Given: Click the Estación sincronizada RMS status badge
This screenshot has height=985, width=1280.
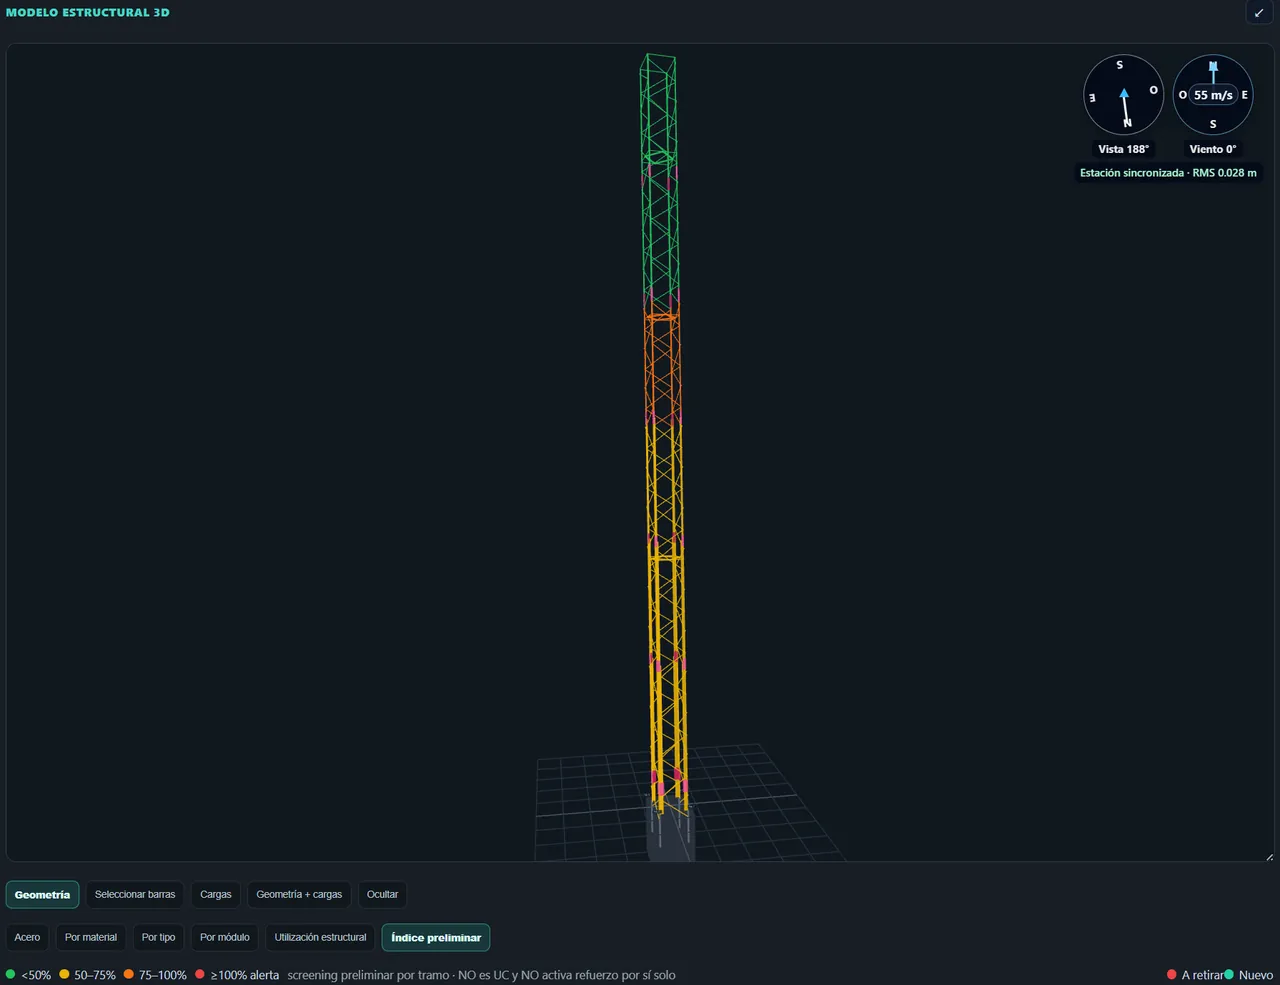Looking at the screenshot, I should tap(1168, 173).
